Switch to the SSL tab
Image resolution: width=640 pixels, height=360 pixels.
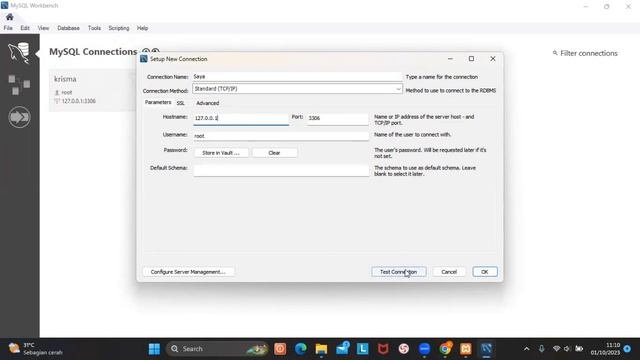181,103
